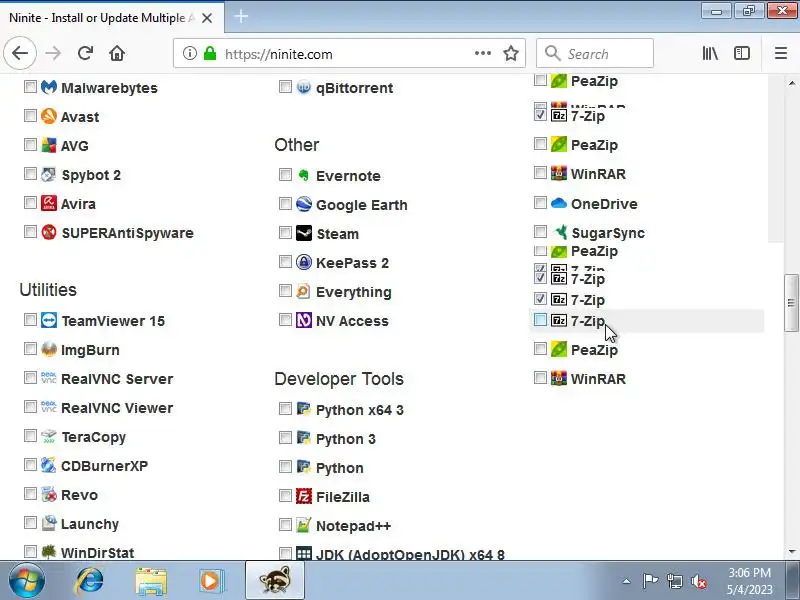Viewport: 800px width, 600px height.
Task: Click the page vertical scrollbar thumb
Action: click(791, 303)
